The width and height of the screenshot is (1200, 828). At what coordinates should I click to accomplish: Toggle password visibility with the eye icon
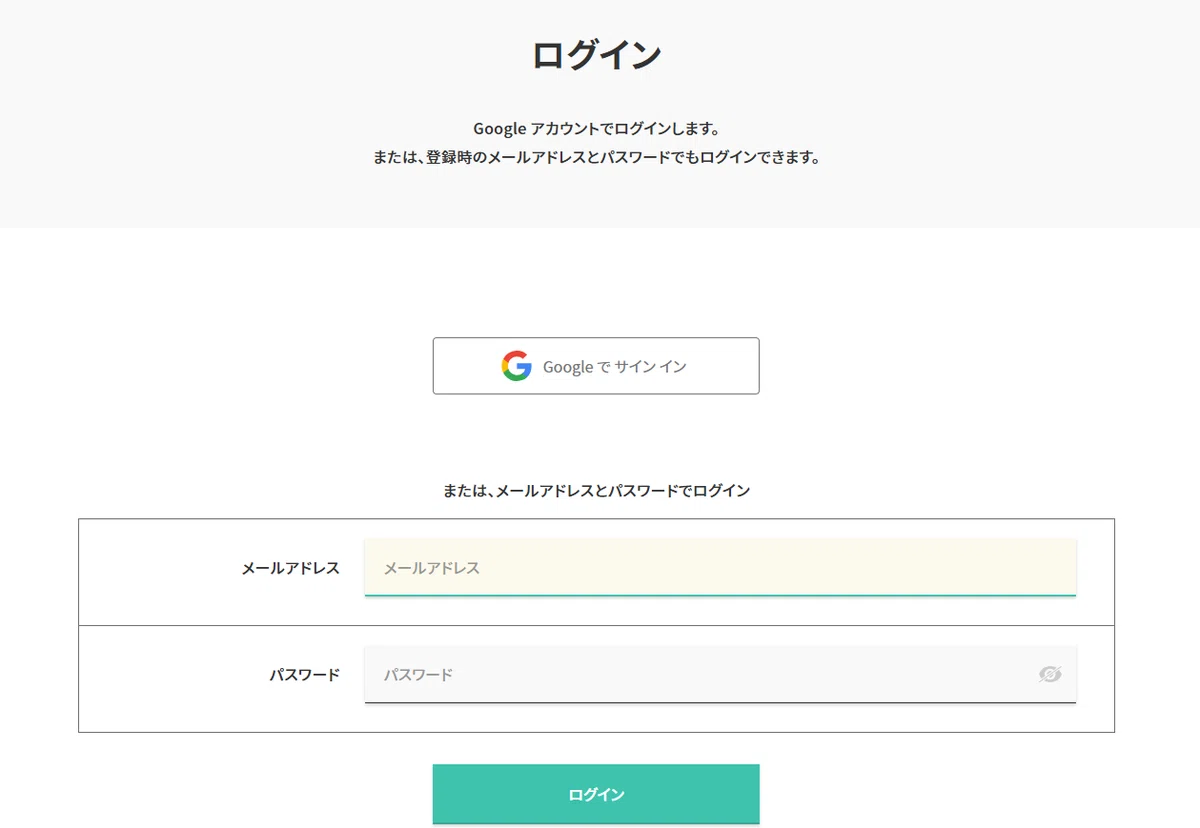pos(1049,674)
